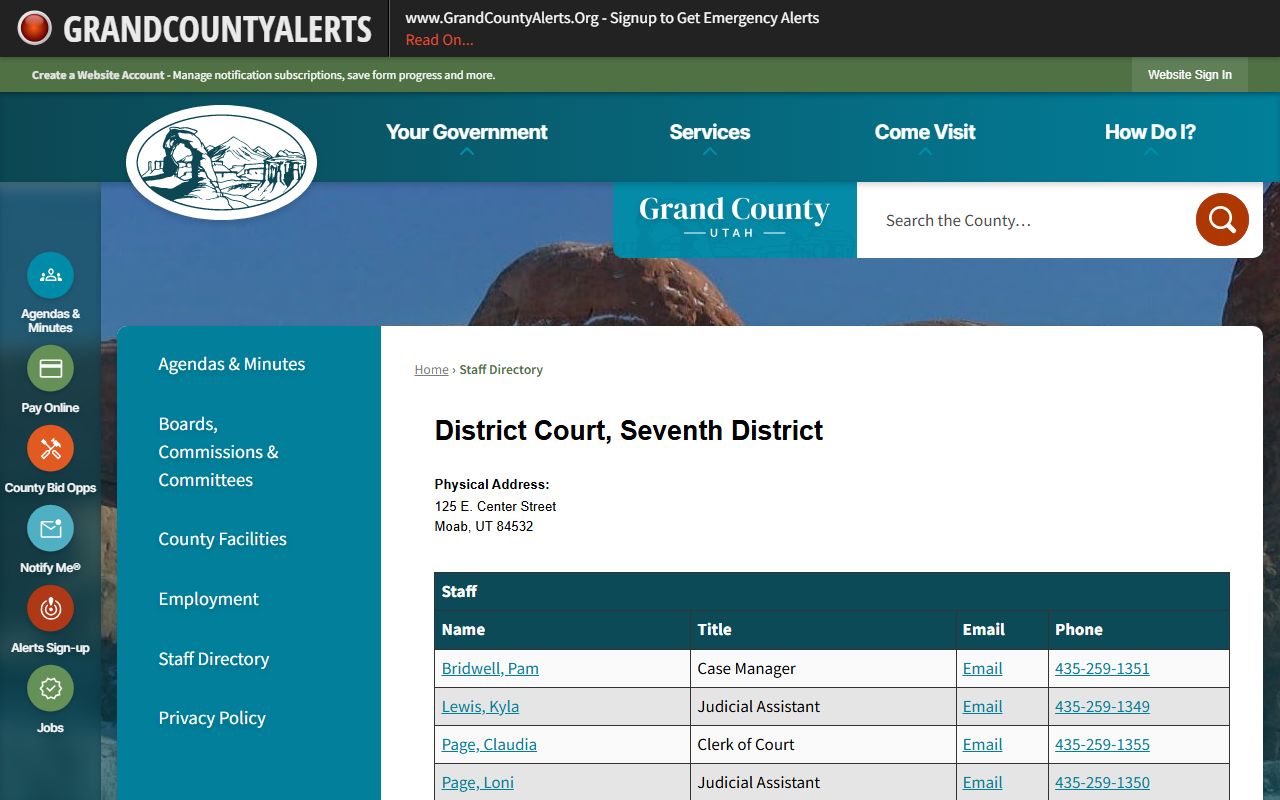This screenshot has width=1280, height=800.
Task: Click Email link for Pam Bridwell
Action: [982, 669]
